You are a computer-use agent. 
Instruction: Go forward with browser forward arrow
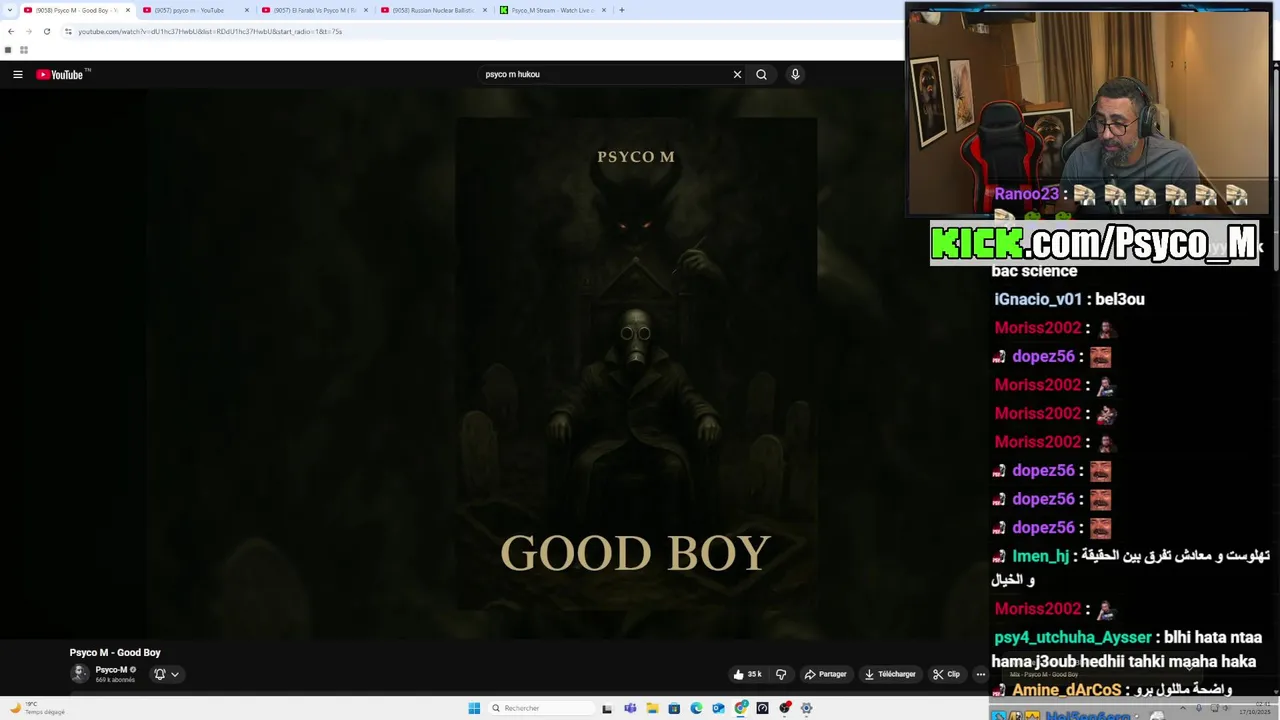click(x=28, y=31)
